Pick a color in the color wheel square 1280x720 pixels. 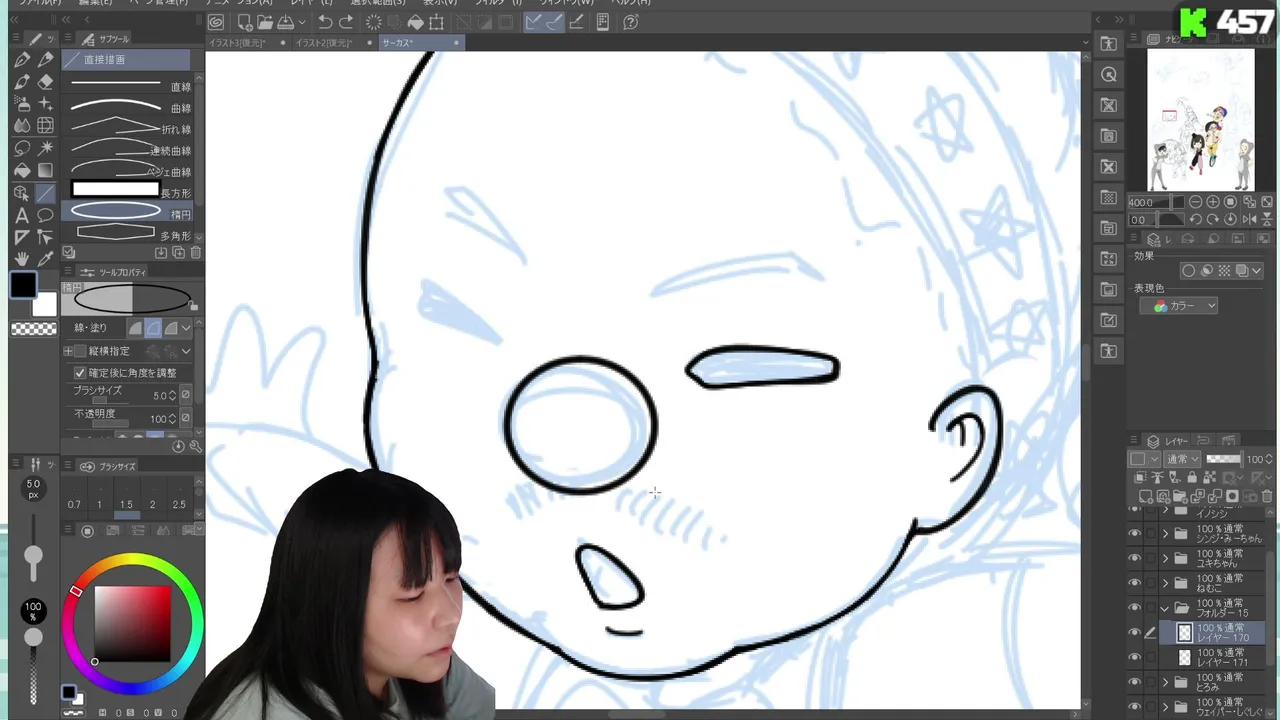pyautogui.click(x=132, y=622)
